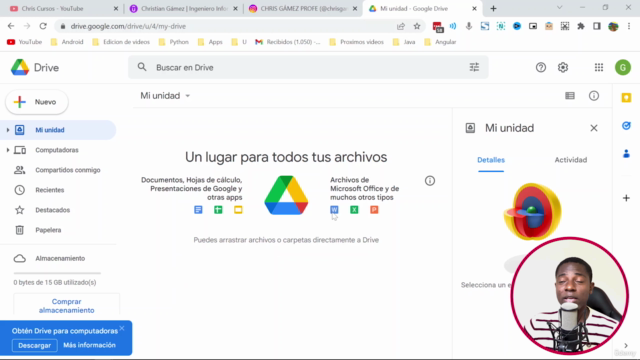Reload the current page
Screen dimensions: 640x360
[x=43, y=26]
